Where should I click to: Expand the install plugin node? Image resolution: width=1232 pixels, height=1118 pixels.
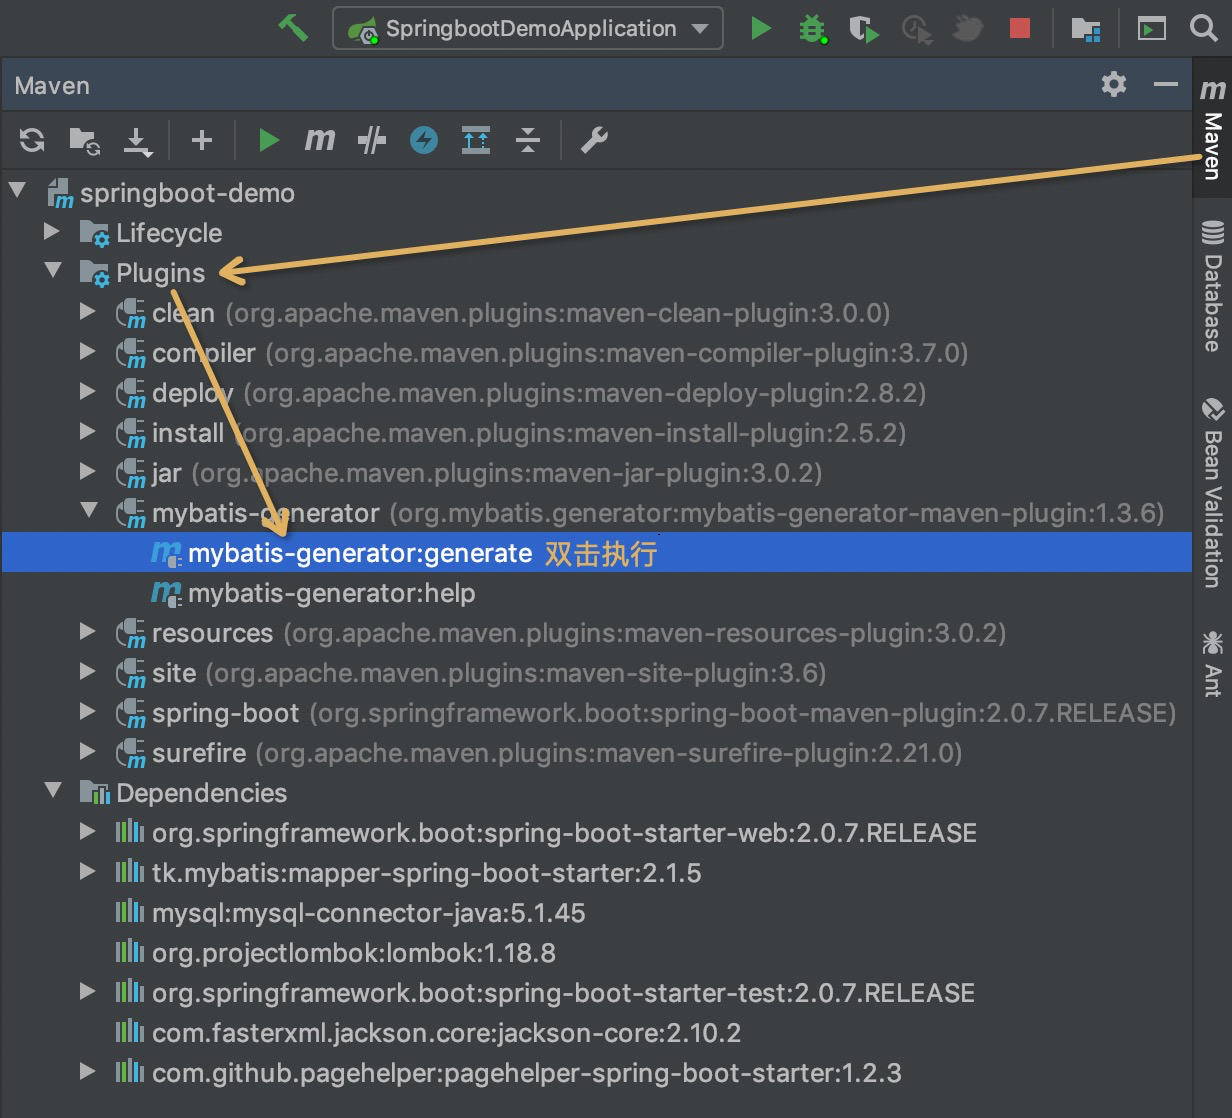click(88, 431)
